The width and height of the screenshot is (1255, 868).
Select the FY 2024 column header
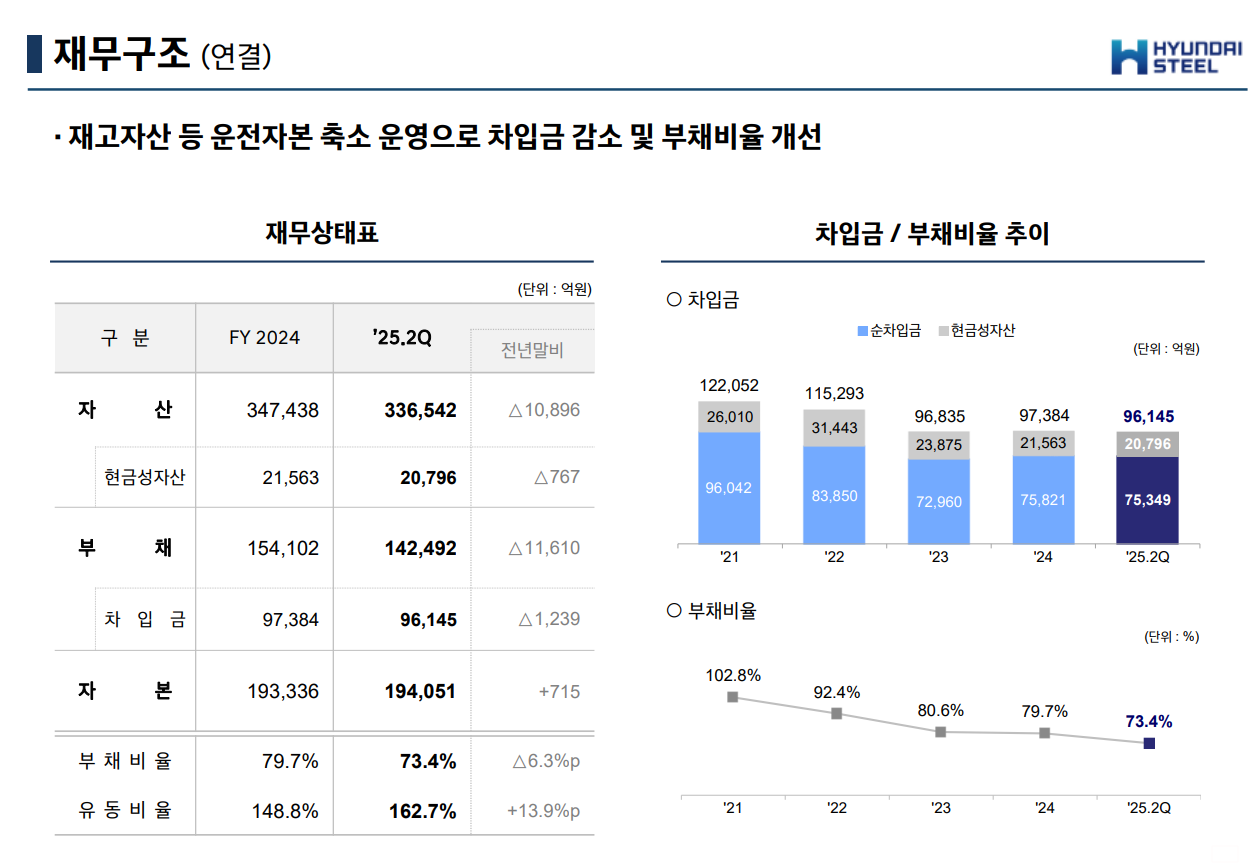[x=264, y=338]
